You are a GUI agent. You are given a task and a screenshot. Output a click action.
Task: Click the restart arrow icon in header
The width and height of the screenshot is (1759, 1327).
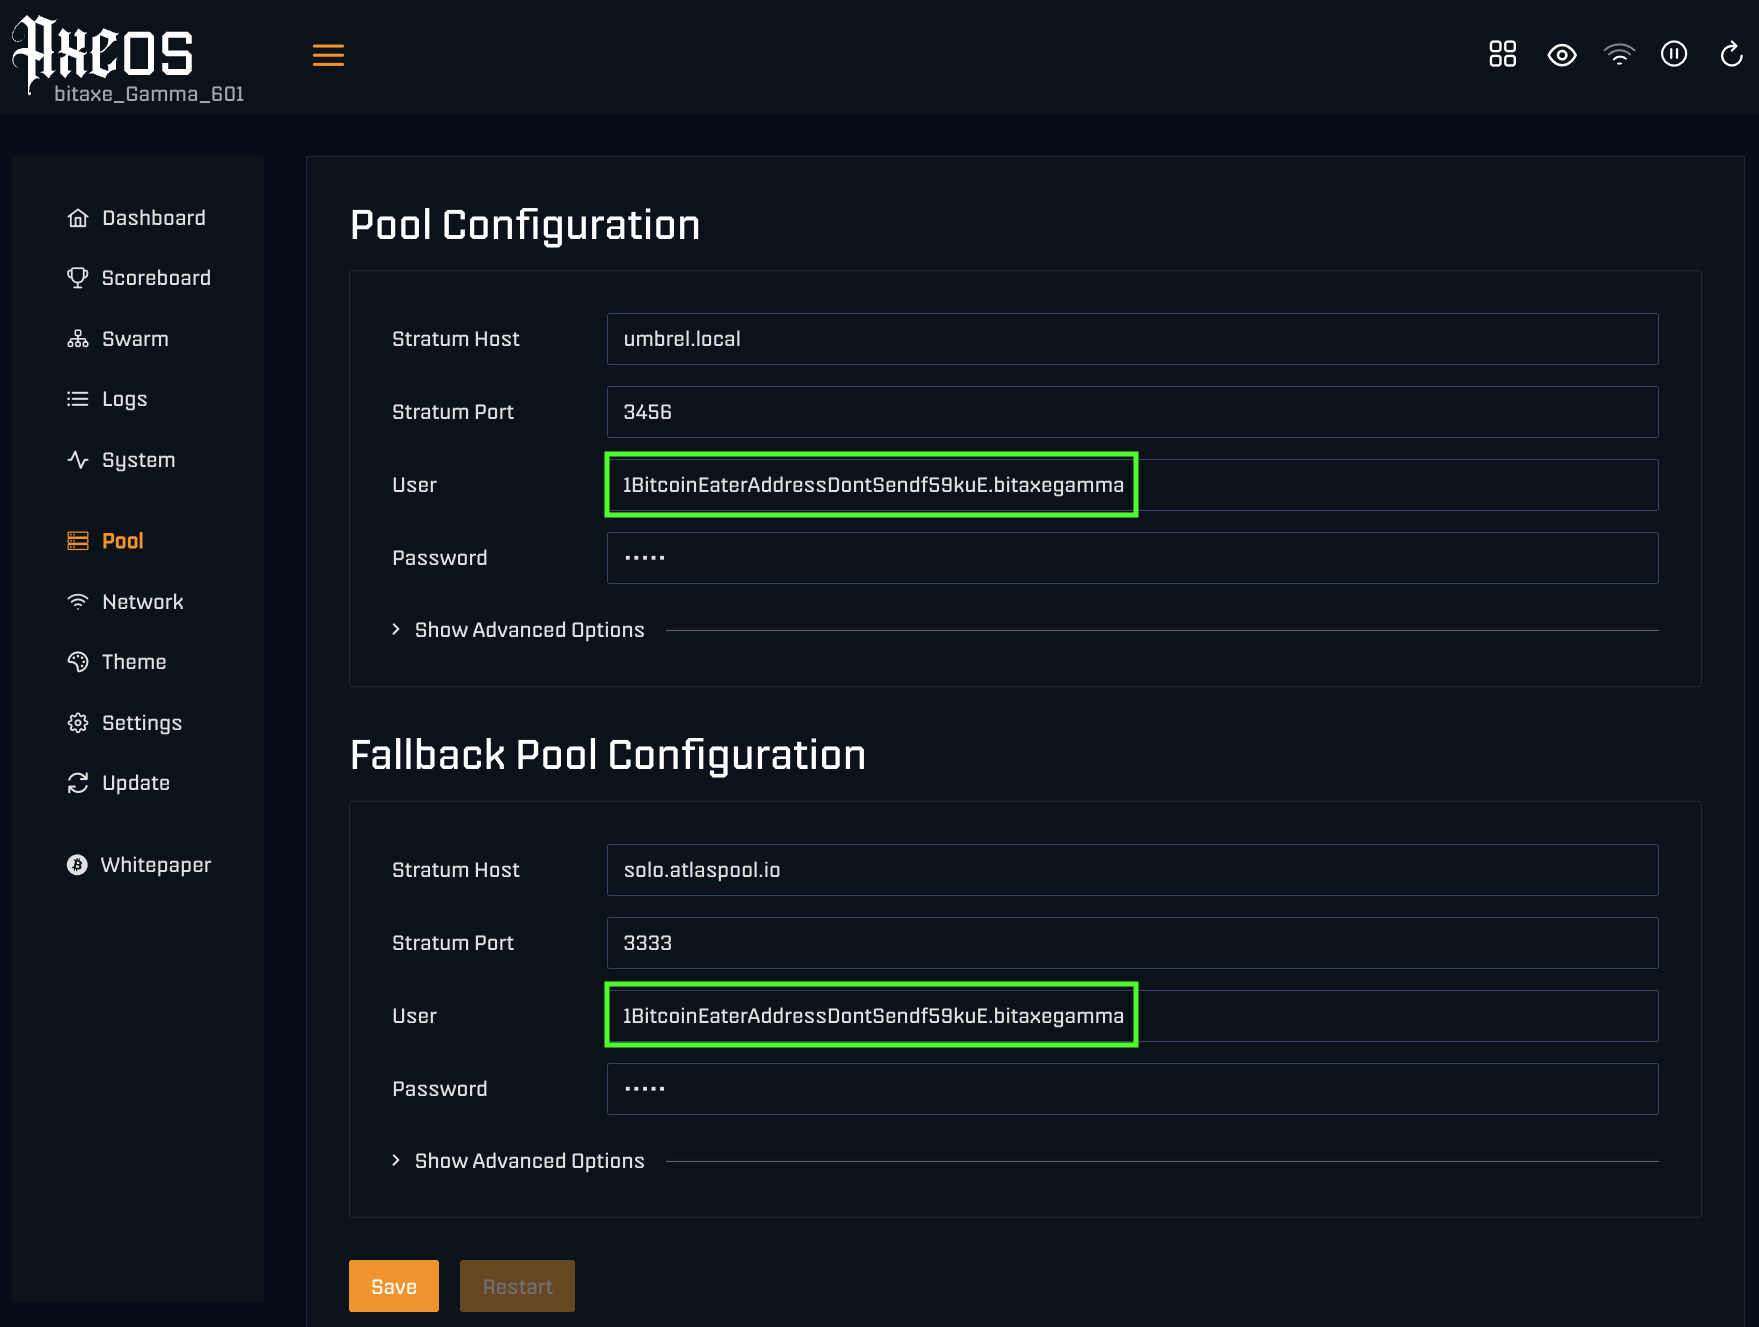pos(1731,54)
